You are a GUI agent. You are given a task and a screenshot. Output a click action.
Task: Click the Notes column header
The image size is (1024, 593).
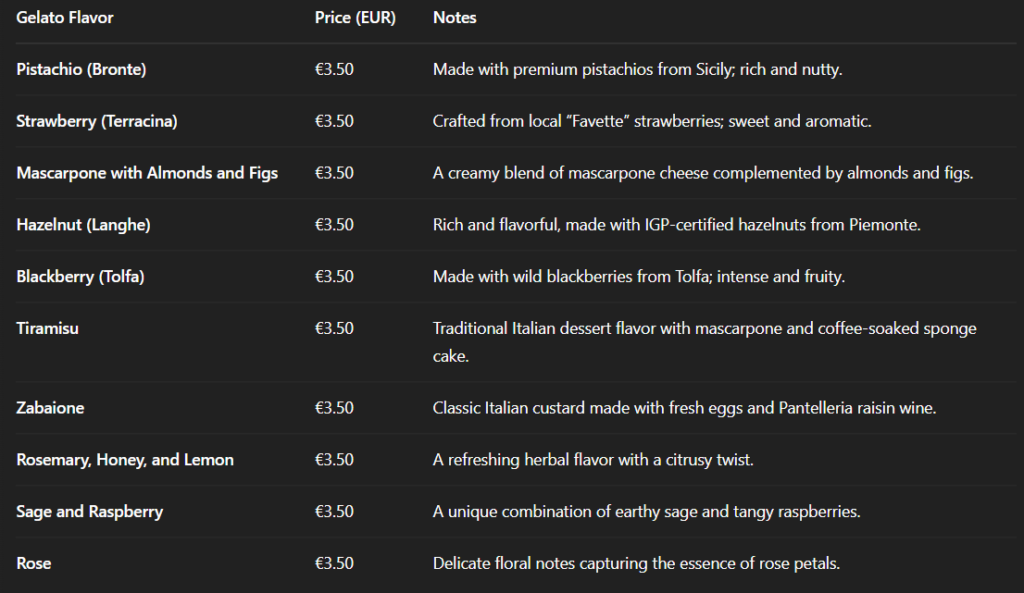[455, 18]
